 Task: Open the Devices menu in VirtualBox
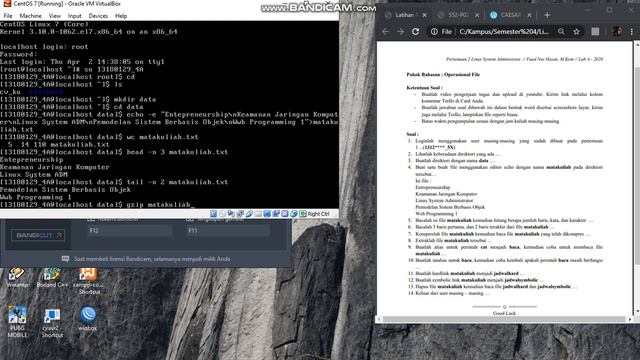click(98, 16)
